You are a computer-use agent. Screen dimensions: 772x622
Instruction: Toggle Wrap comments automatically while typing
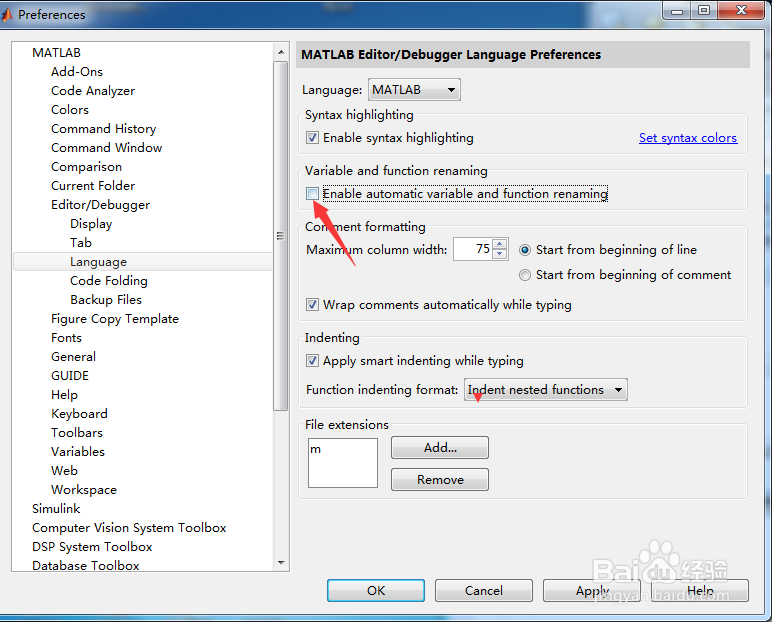click(x=312, y=304)
